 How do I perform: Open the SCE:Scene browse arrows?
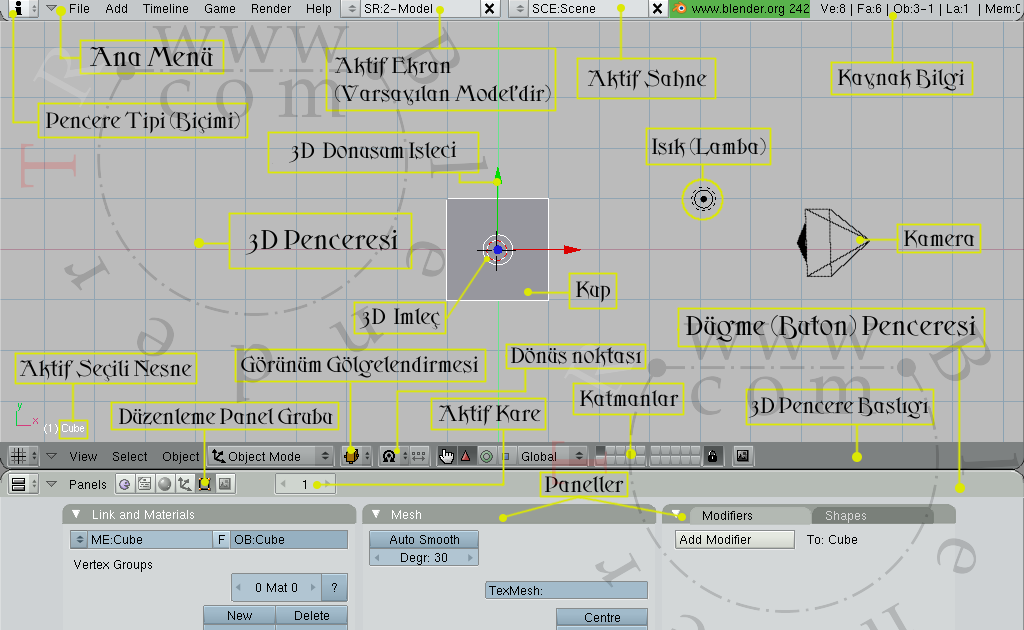click(x=519, y=8)
